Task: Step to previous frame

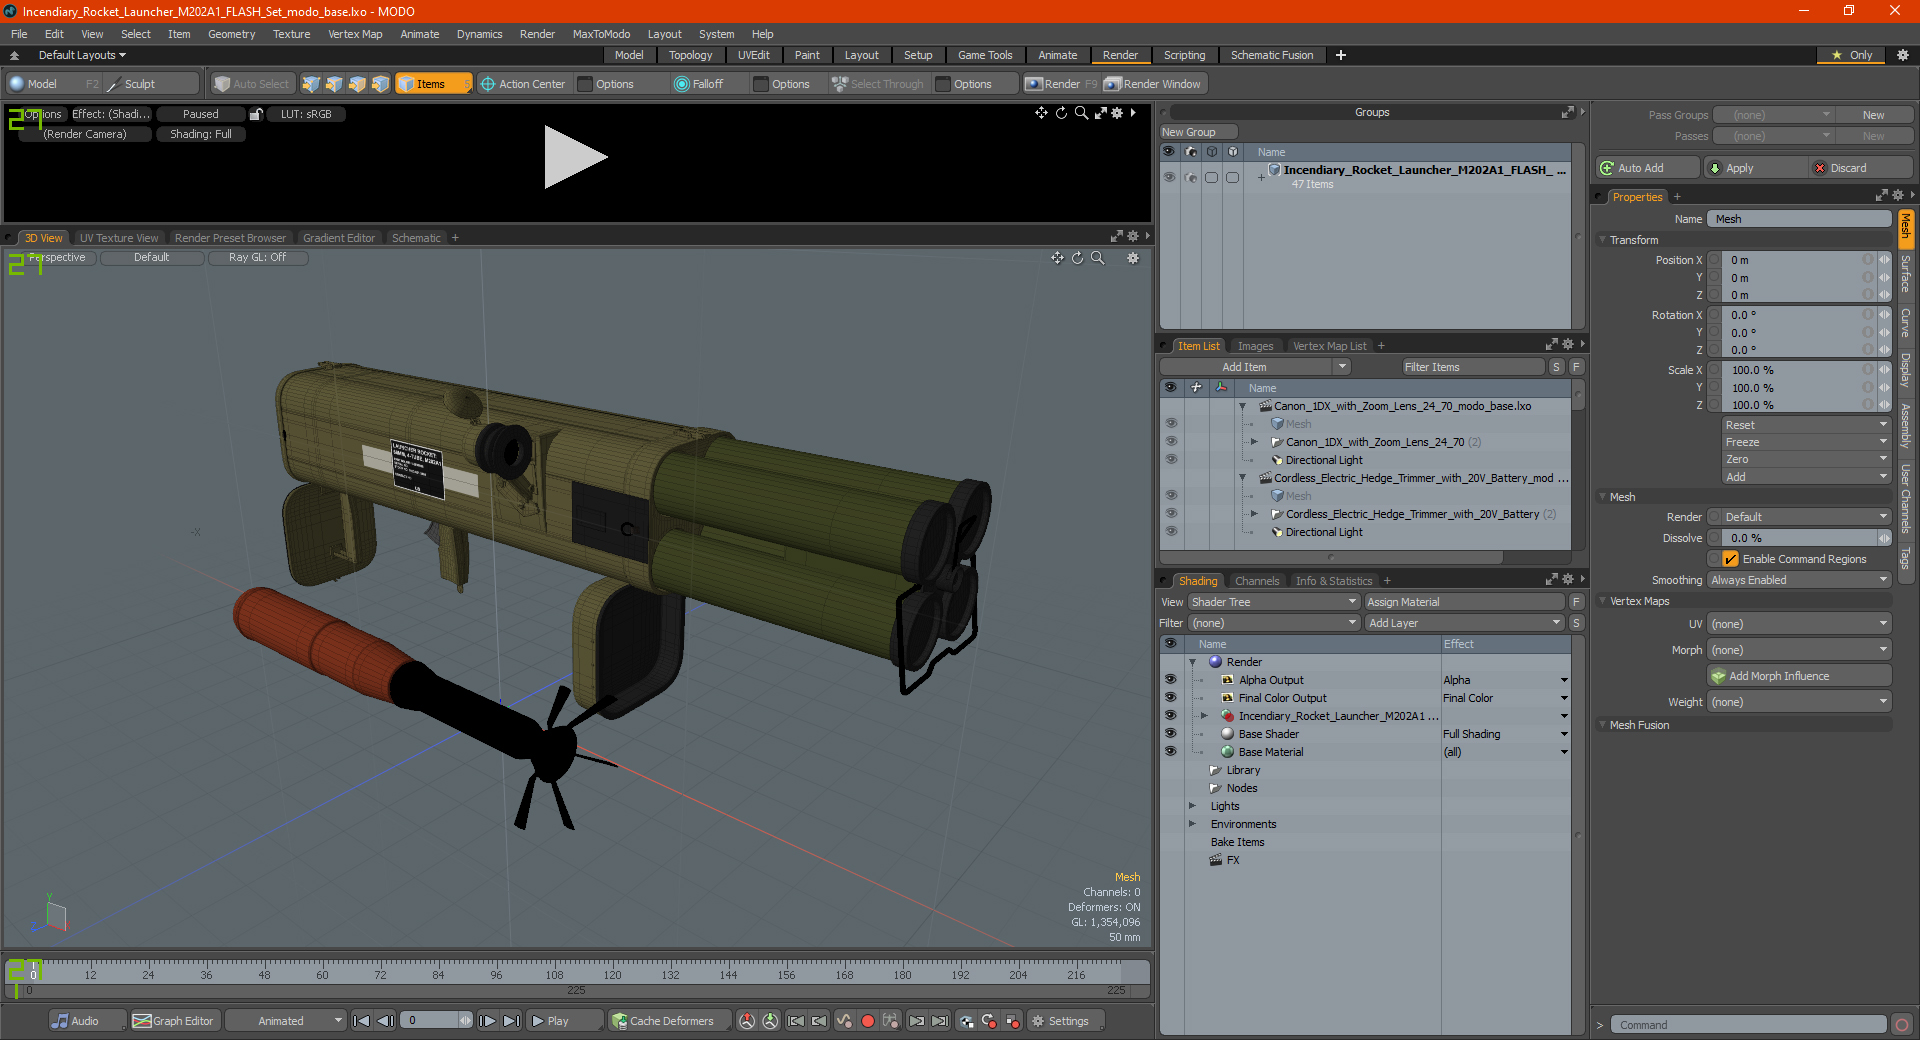Action: click(385, 1021)
